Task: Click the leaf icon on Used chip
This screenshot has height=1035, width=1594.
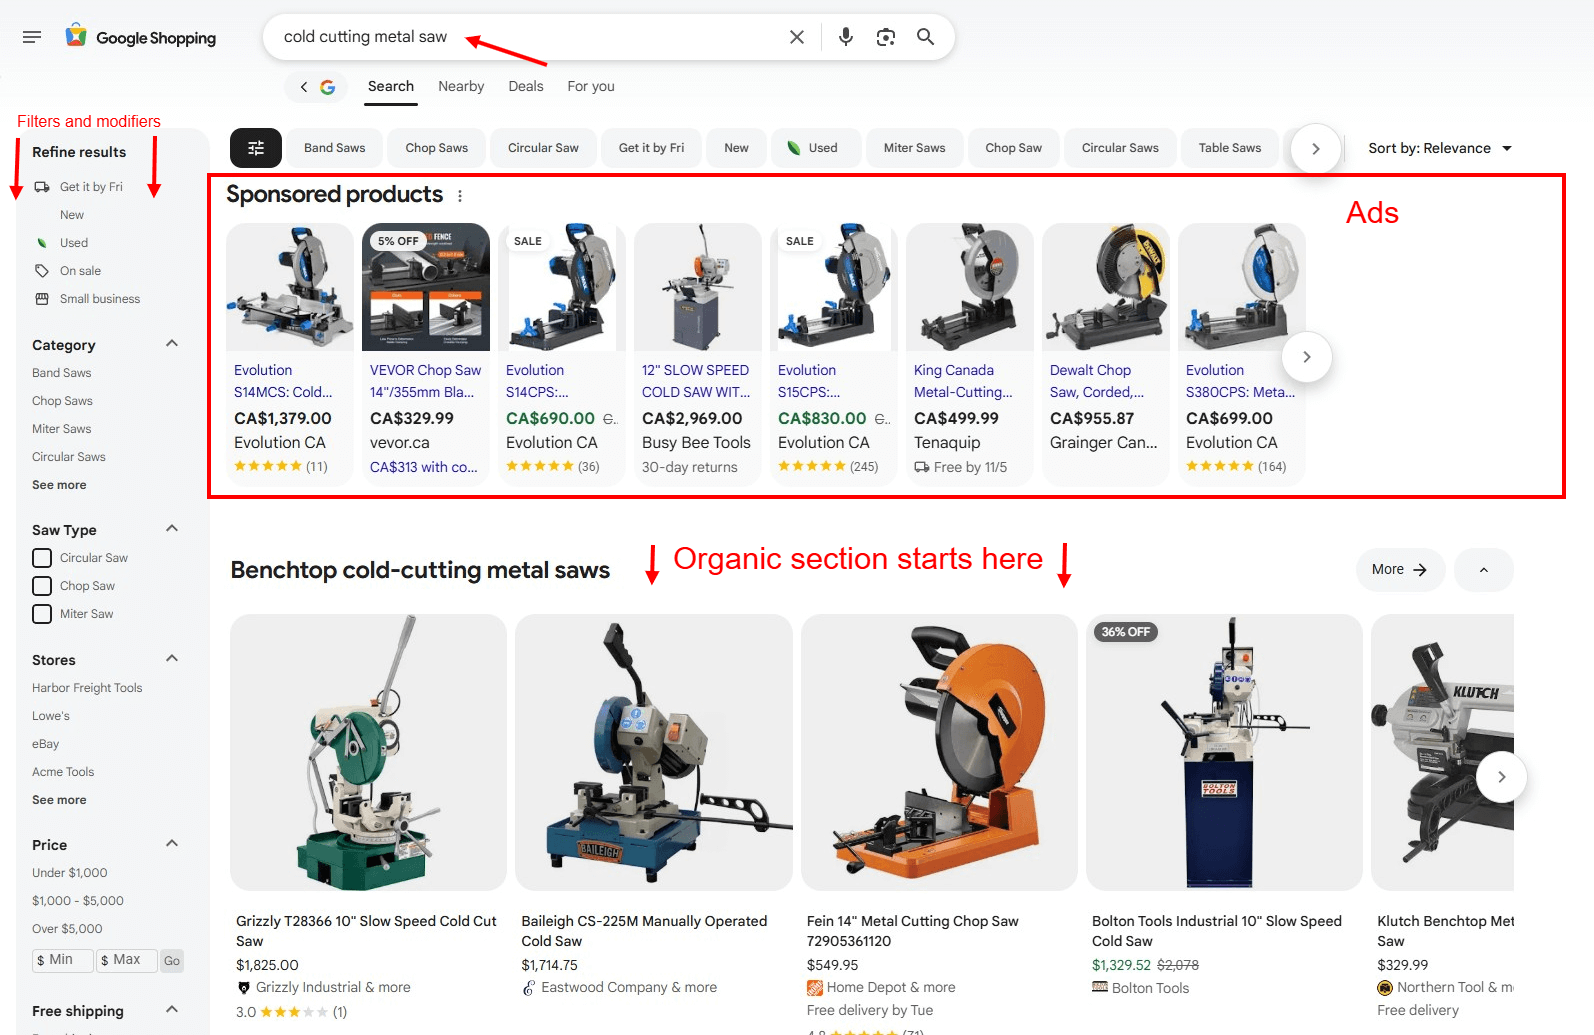Action: click(x=794, y=148)
